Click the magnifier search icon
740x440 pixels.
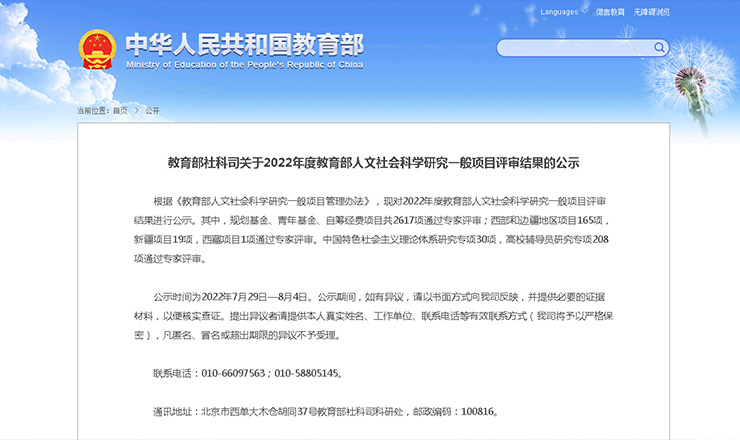tap(659, 47)
